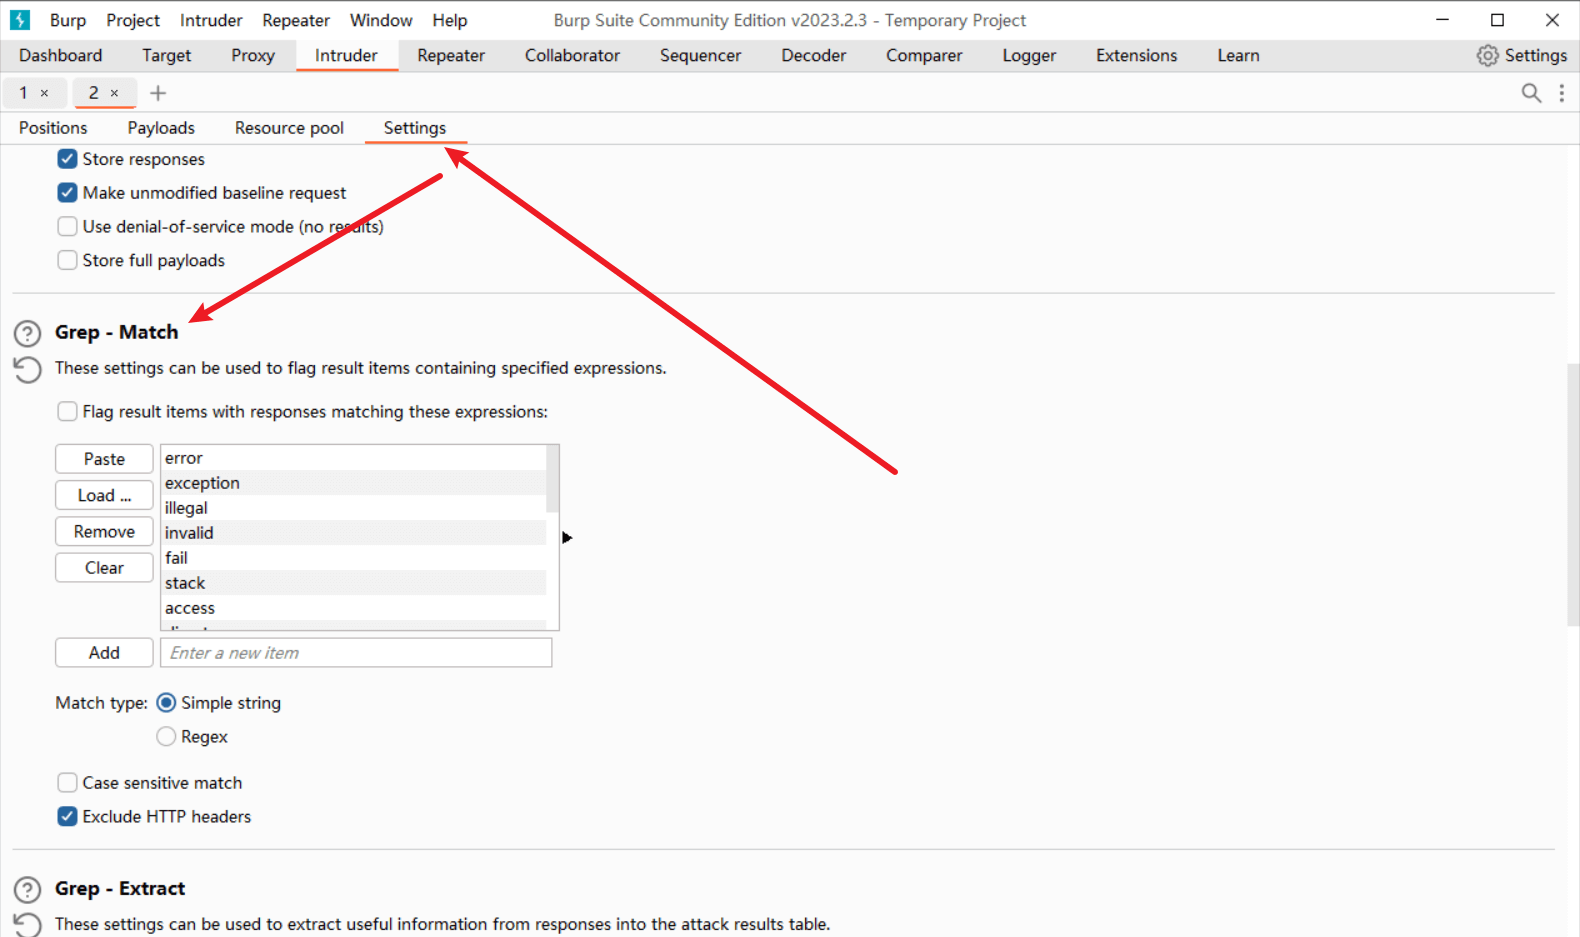1580x937 pixels.
Task: Click the search magnifier icon
Action: (1531, 93)
